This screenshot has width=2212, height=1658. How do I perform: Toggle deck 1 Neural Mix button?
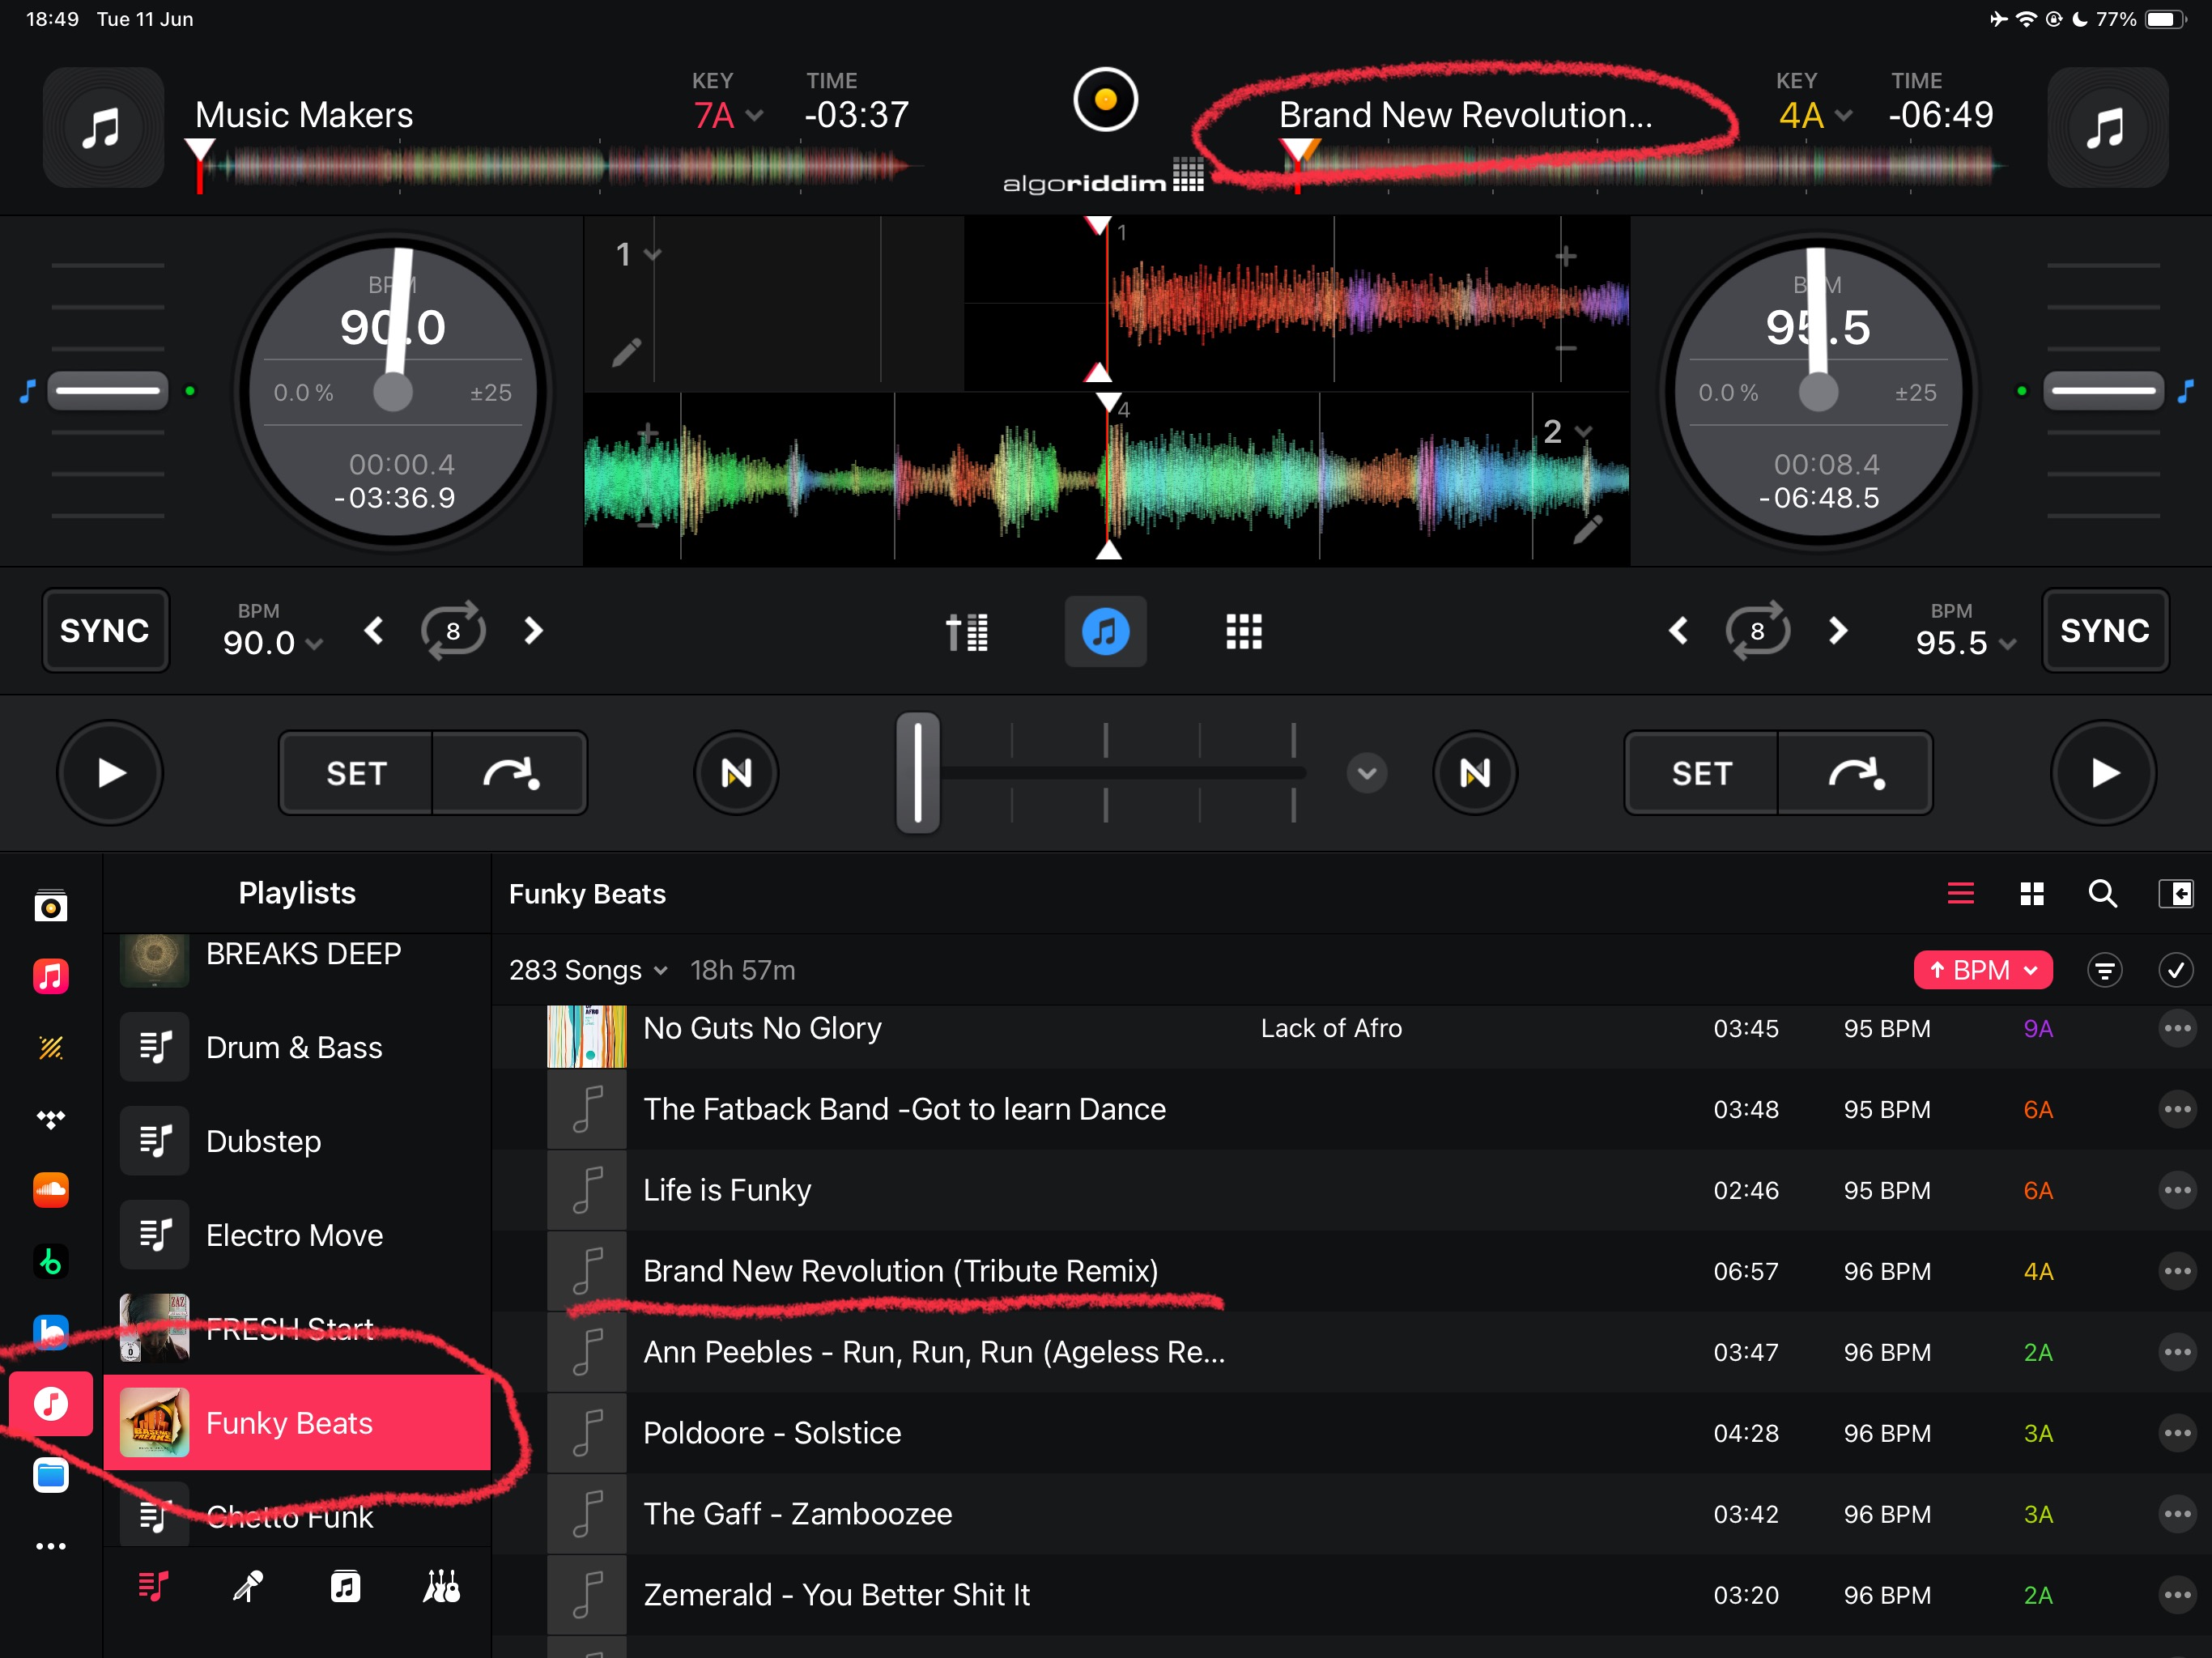click(x=737, y=773)
